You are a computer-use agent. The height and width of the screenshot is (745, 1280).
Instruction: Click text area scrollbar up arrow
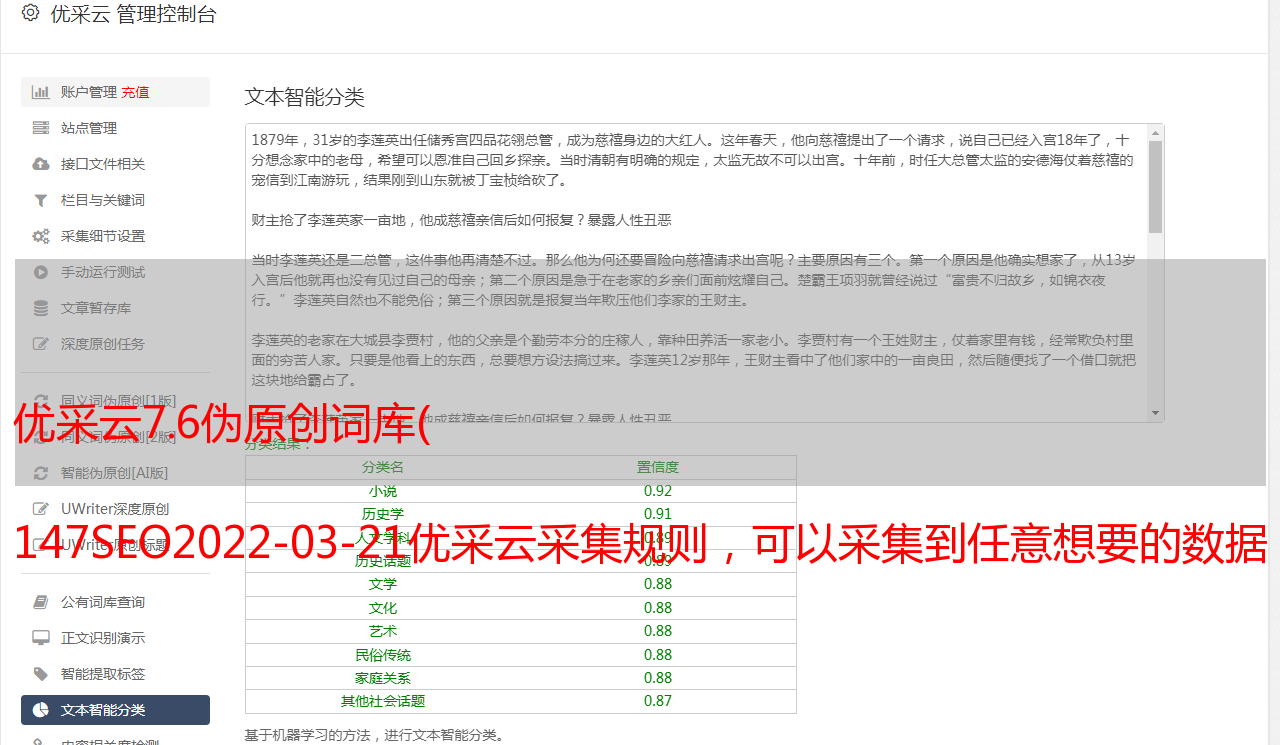[1155, 132]
